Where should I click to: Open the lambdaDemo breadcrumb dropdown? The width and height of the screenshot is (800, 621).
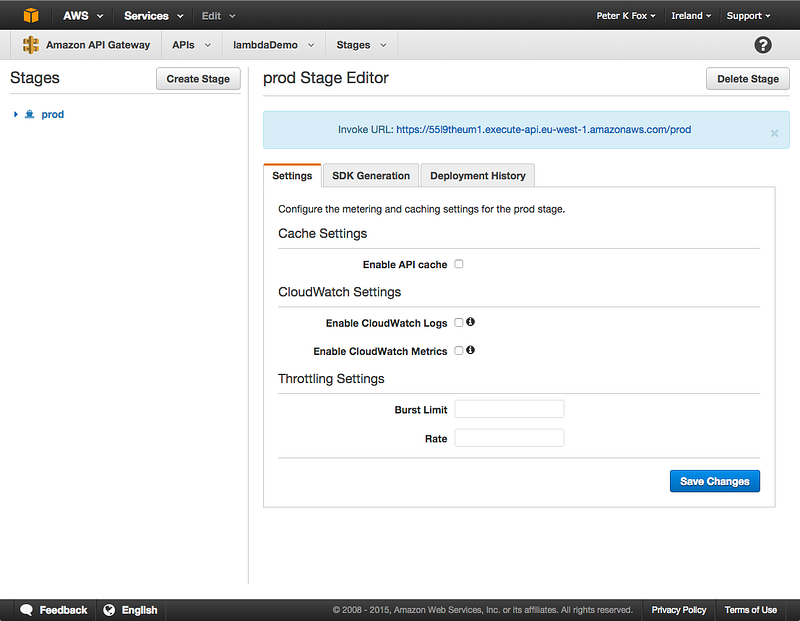pyautogui.click(x=273, y=45)
